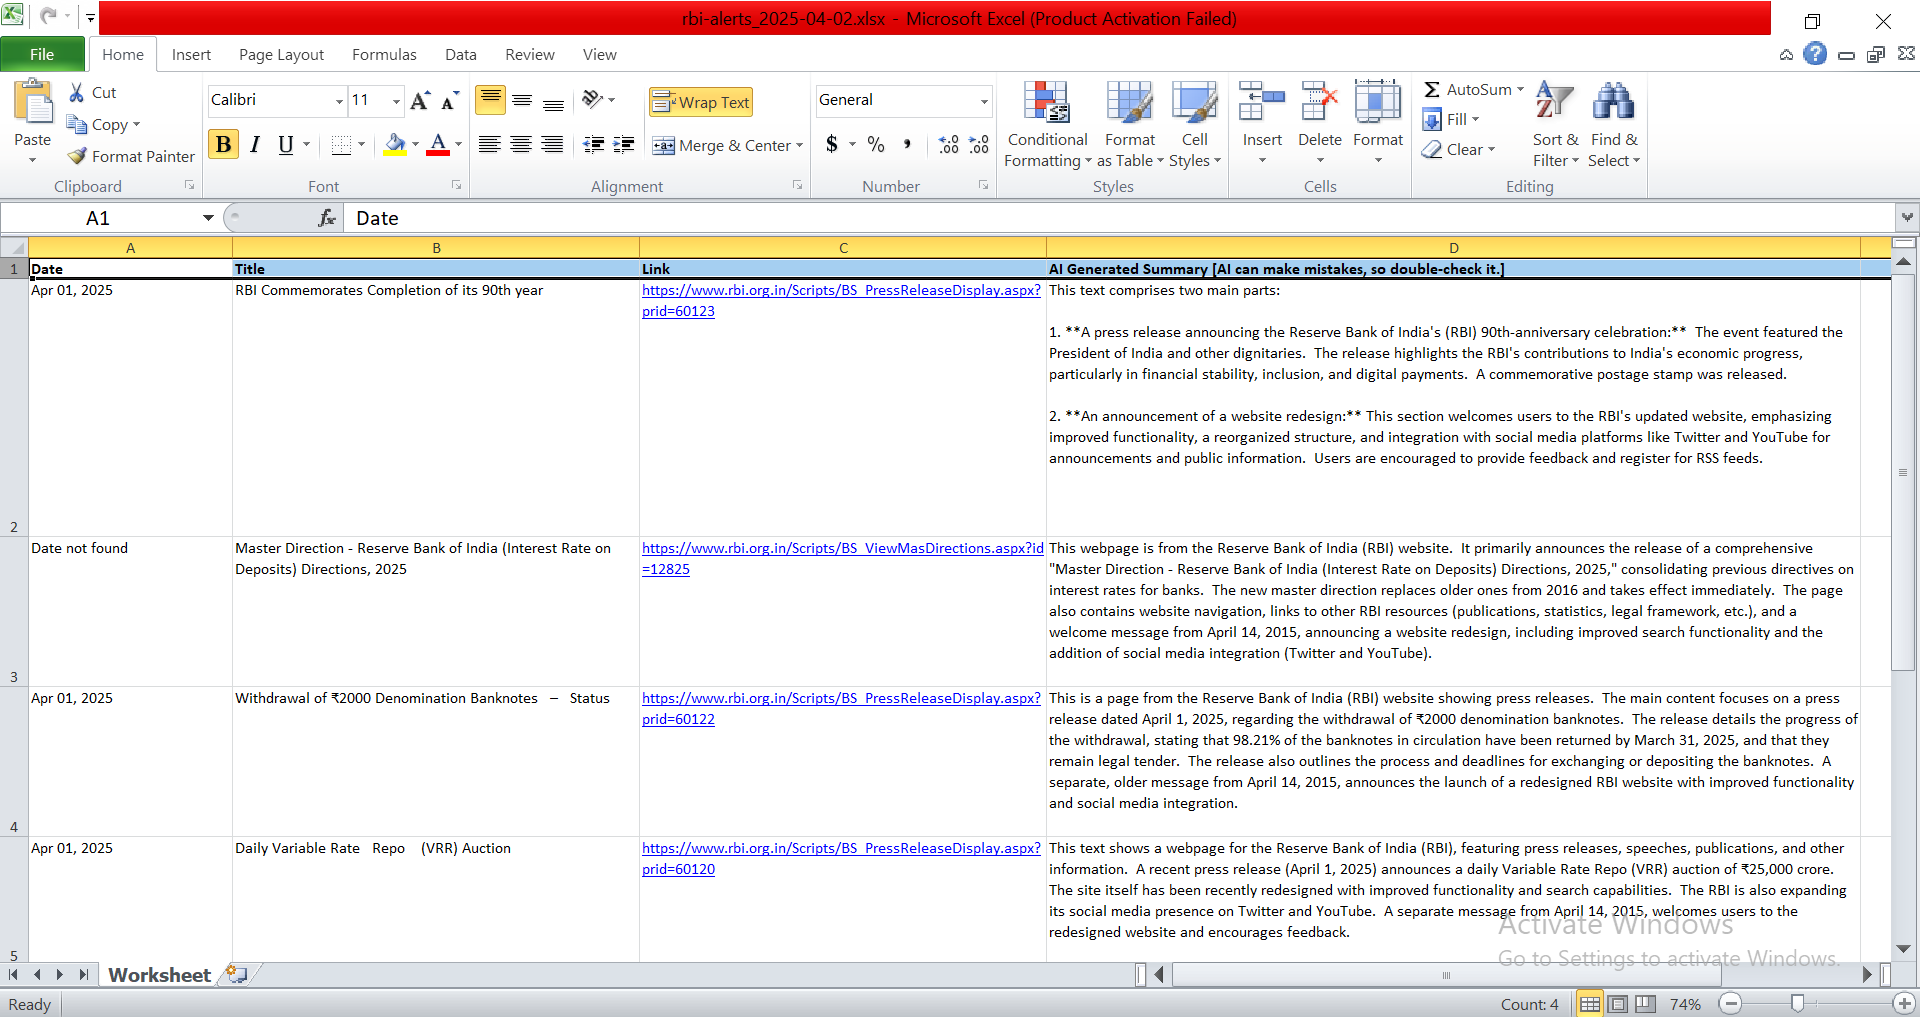Open the Data tab

[461, 54]
